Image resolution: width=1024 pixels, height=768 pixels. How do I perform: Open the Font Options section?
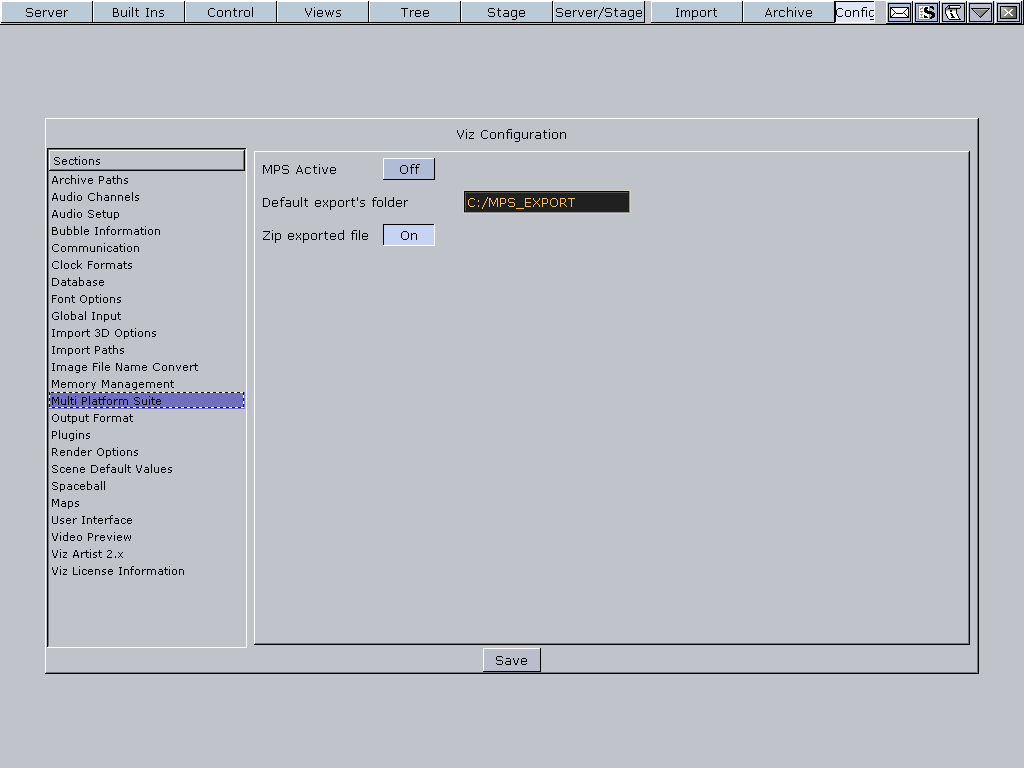click(85, 299)
